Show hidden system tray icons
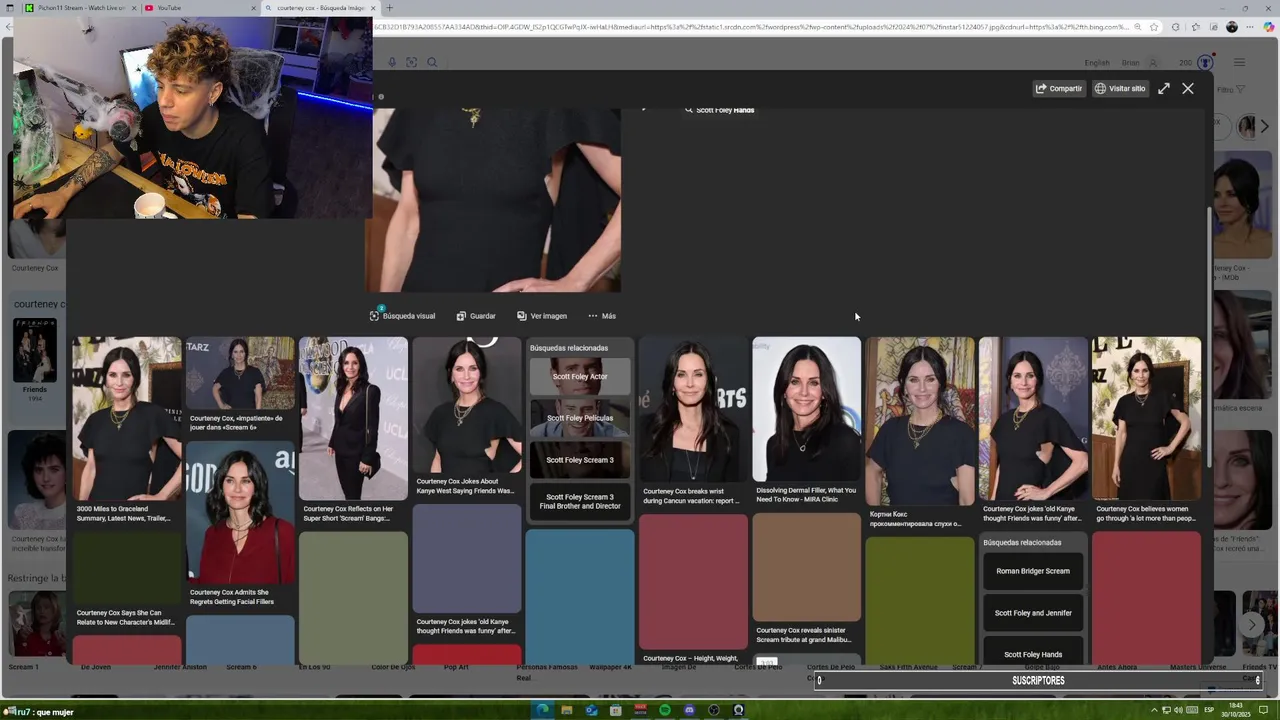This screenshot has width=1280, height=720. pos(1154,710)
